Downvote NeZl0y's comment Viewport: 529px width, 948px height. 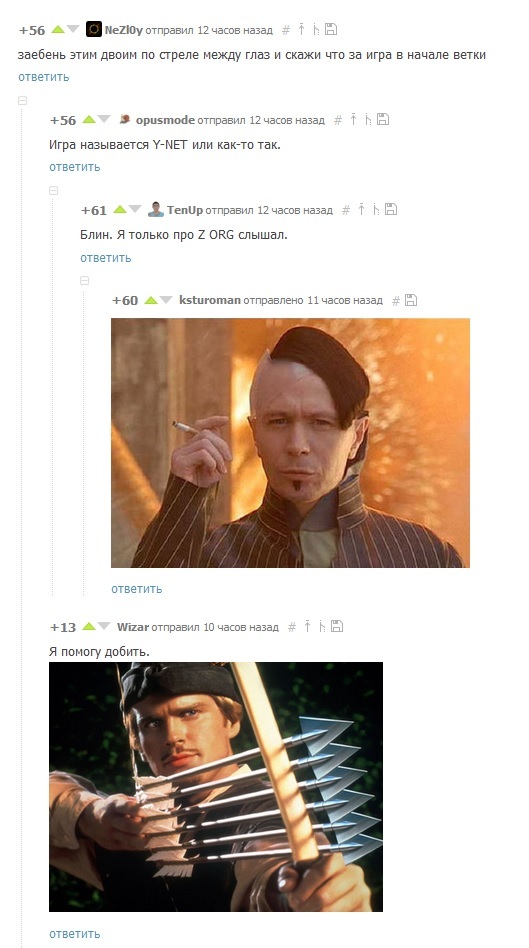coord(73,29)
